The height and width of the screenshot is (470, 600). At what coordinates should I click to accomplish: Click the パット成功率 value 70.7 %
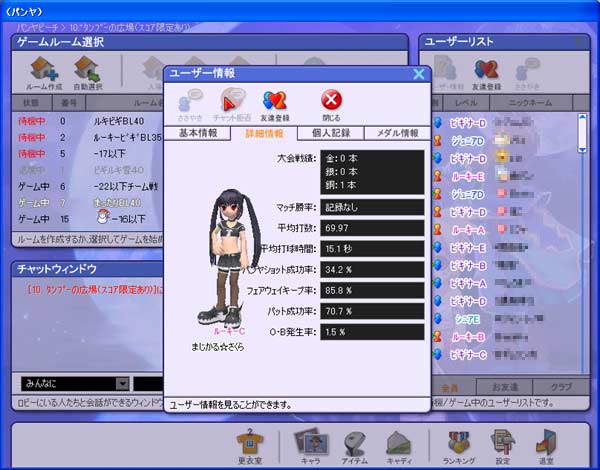pyautogui.click(x=372, y=311)
